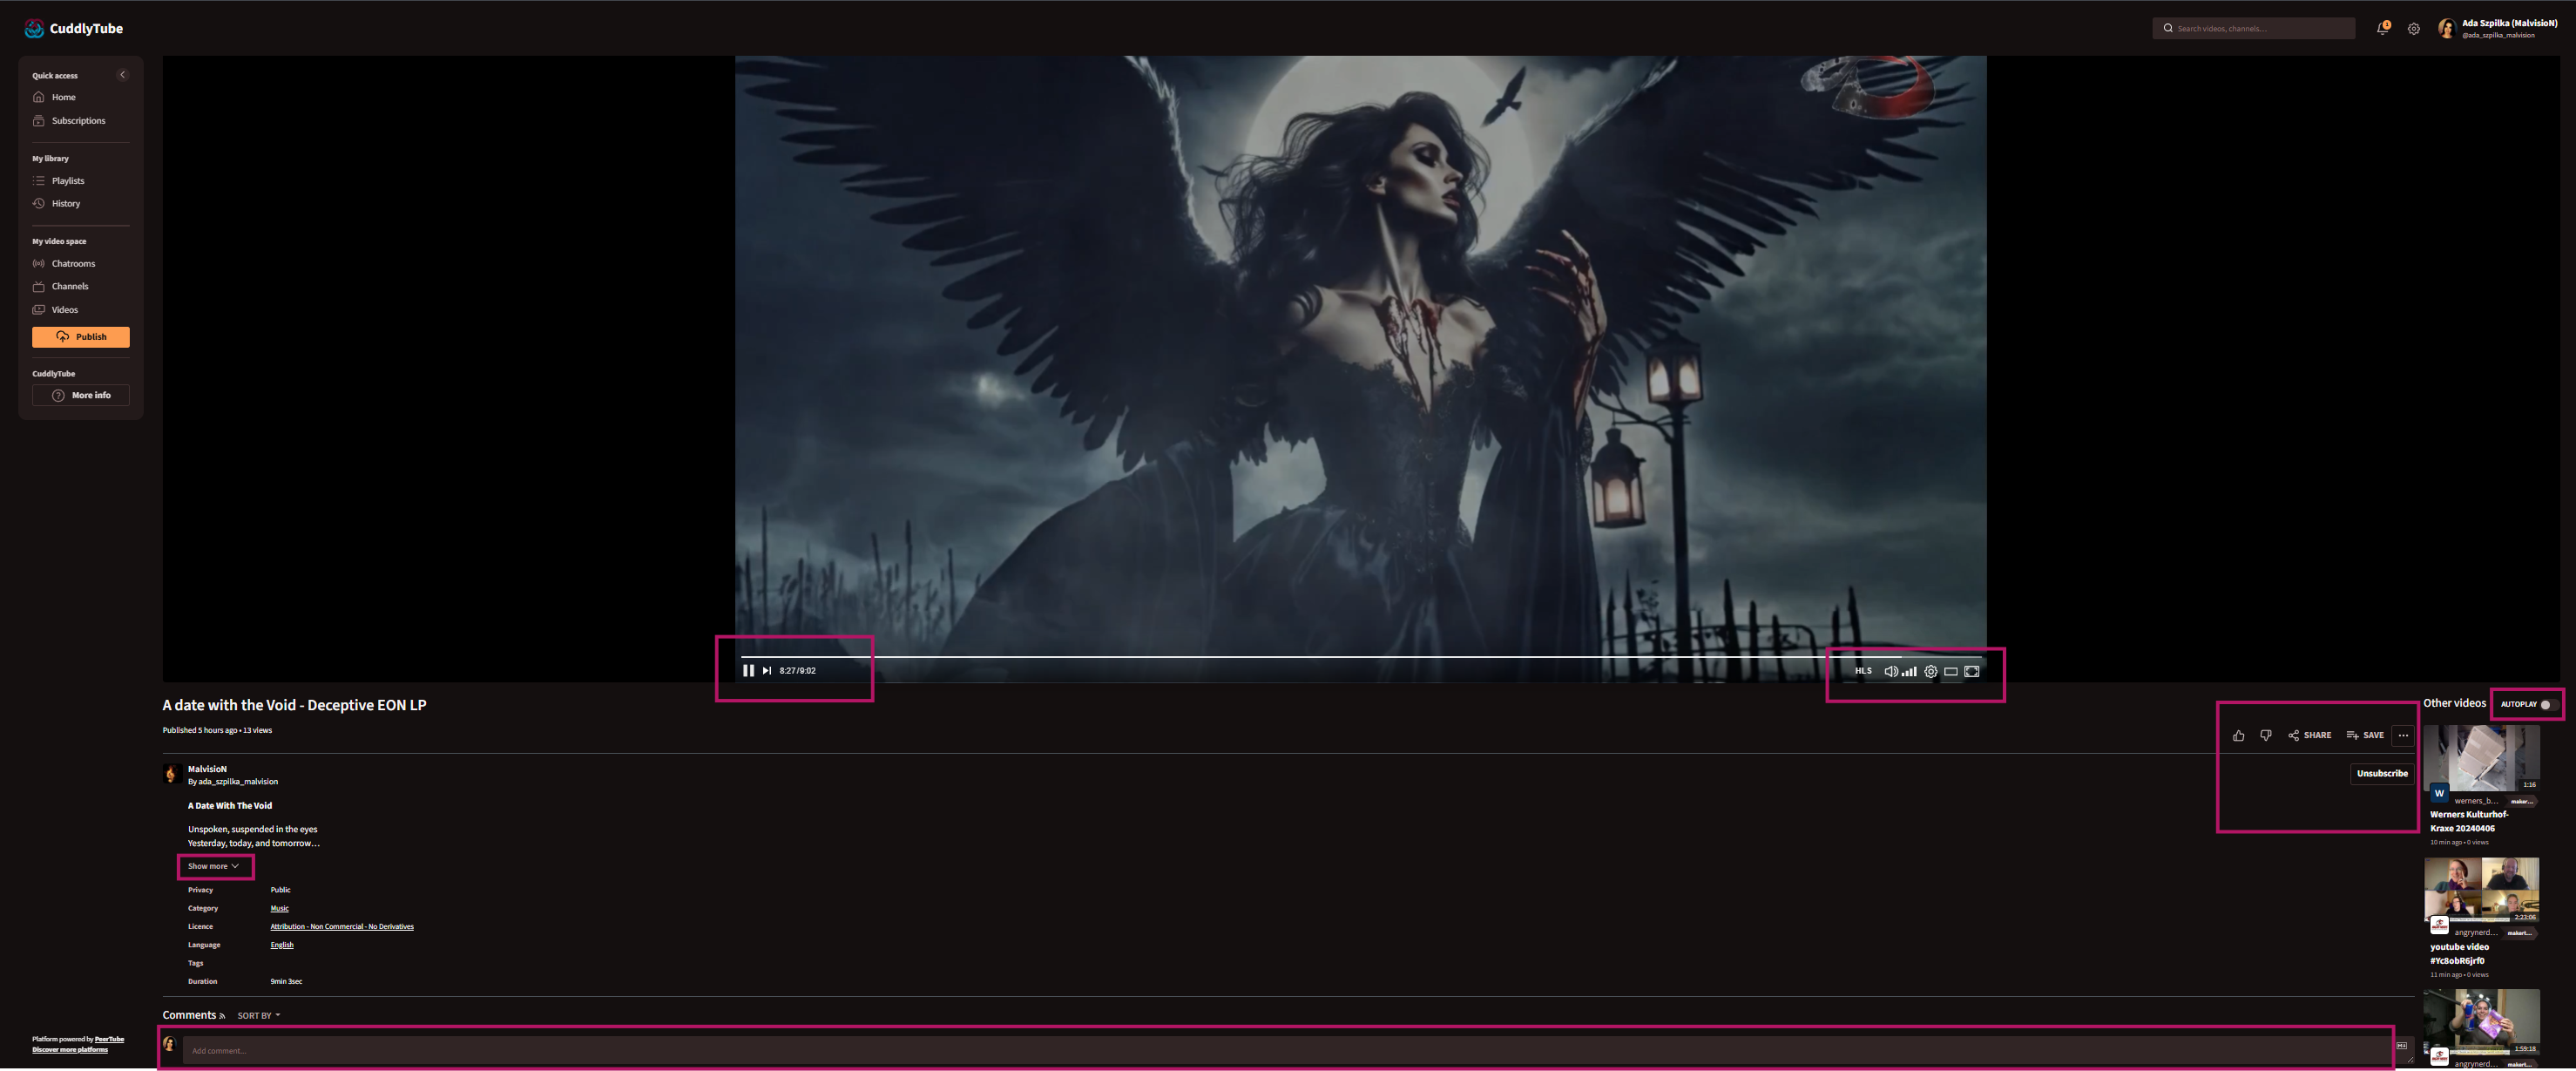Click the orange Publish button

click(x=81, y=337)
